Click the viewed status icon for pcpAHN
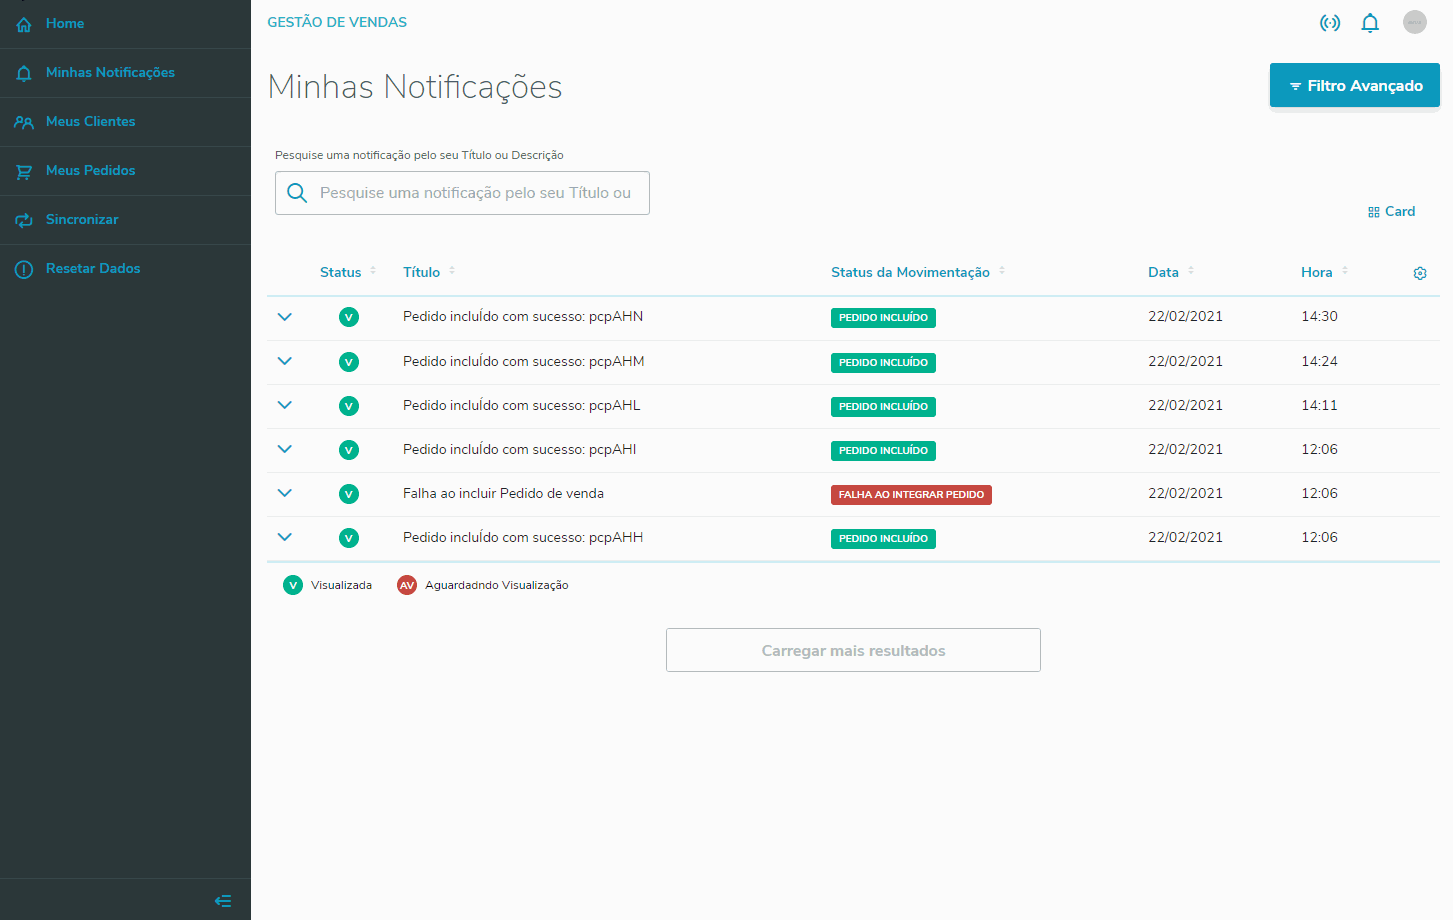This screenshot has width=1453, height=920. pos(349,318)
